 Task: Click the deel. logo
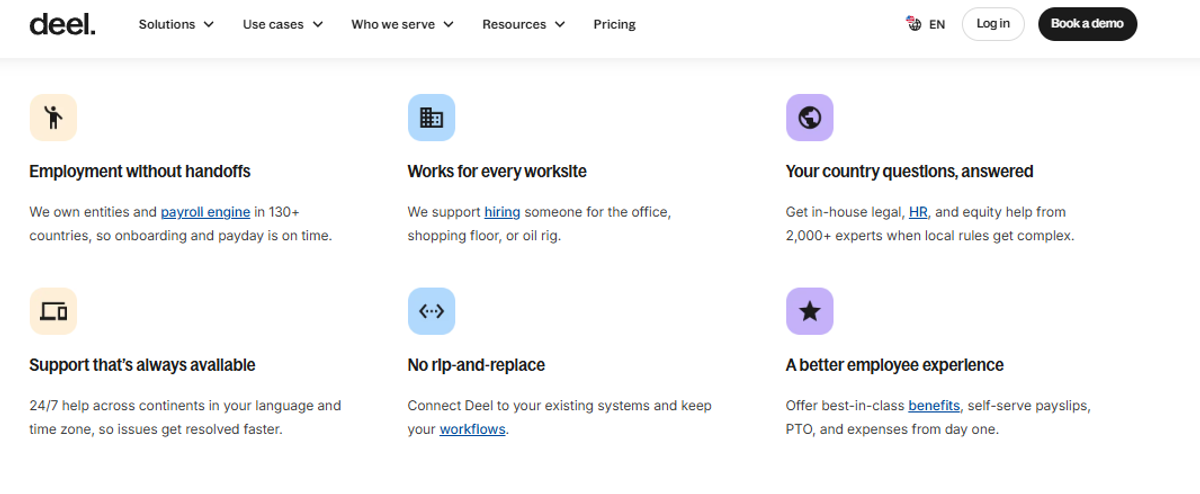tap(62, 24)
